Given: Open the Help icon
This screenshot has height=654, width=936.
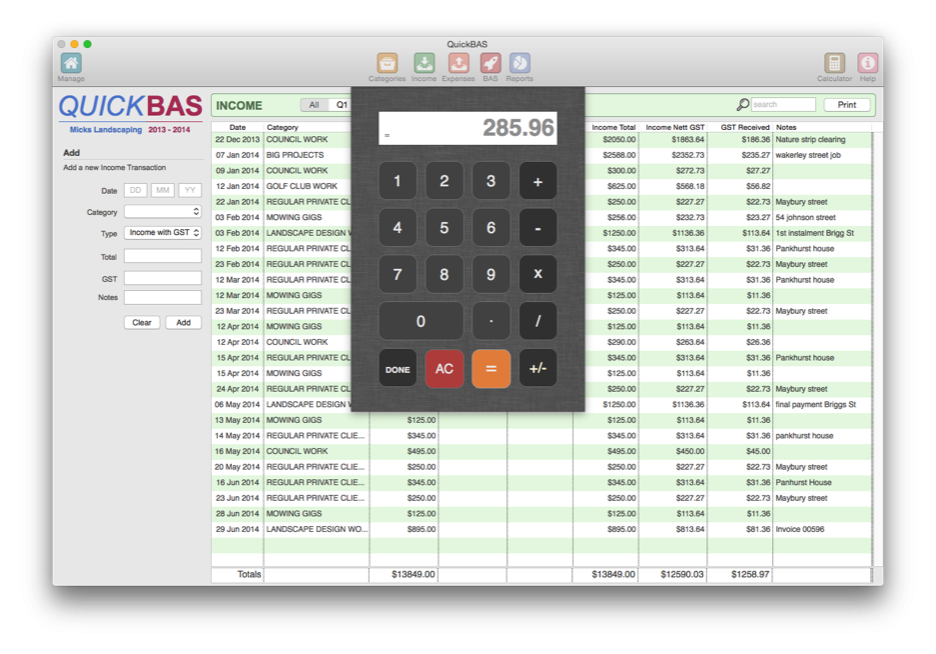Looking at the screenshot, I should [866, 62].
